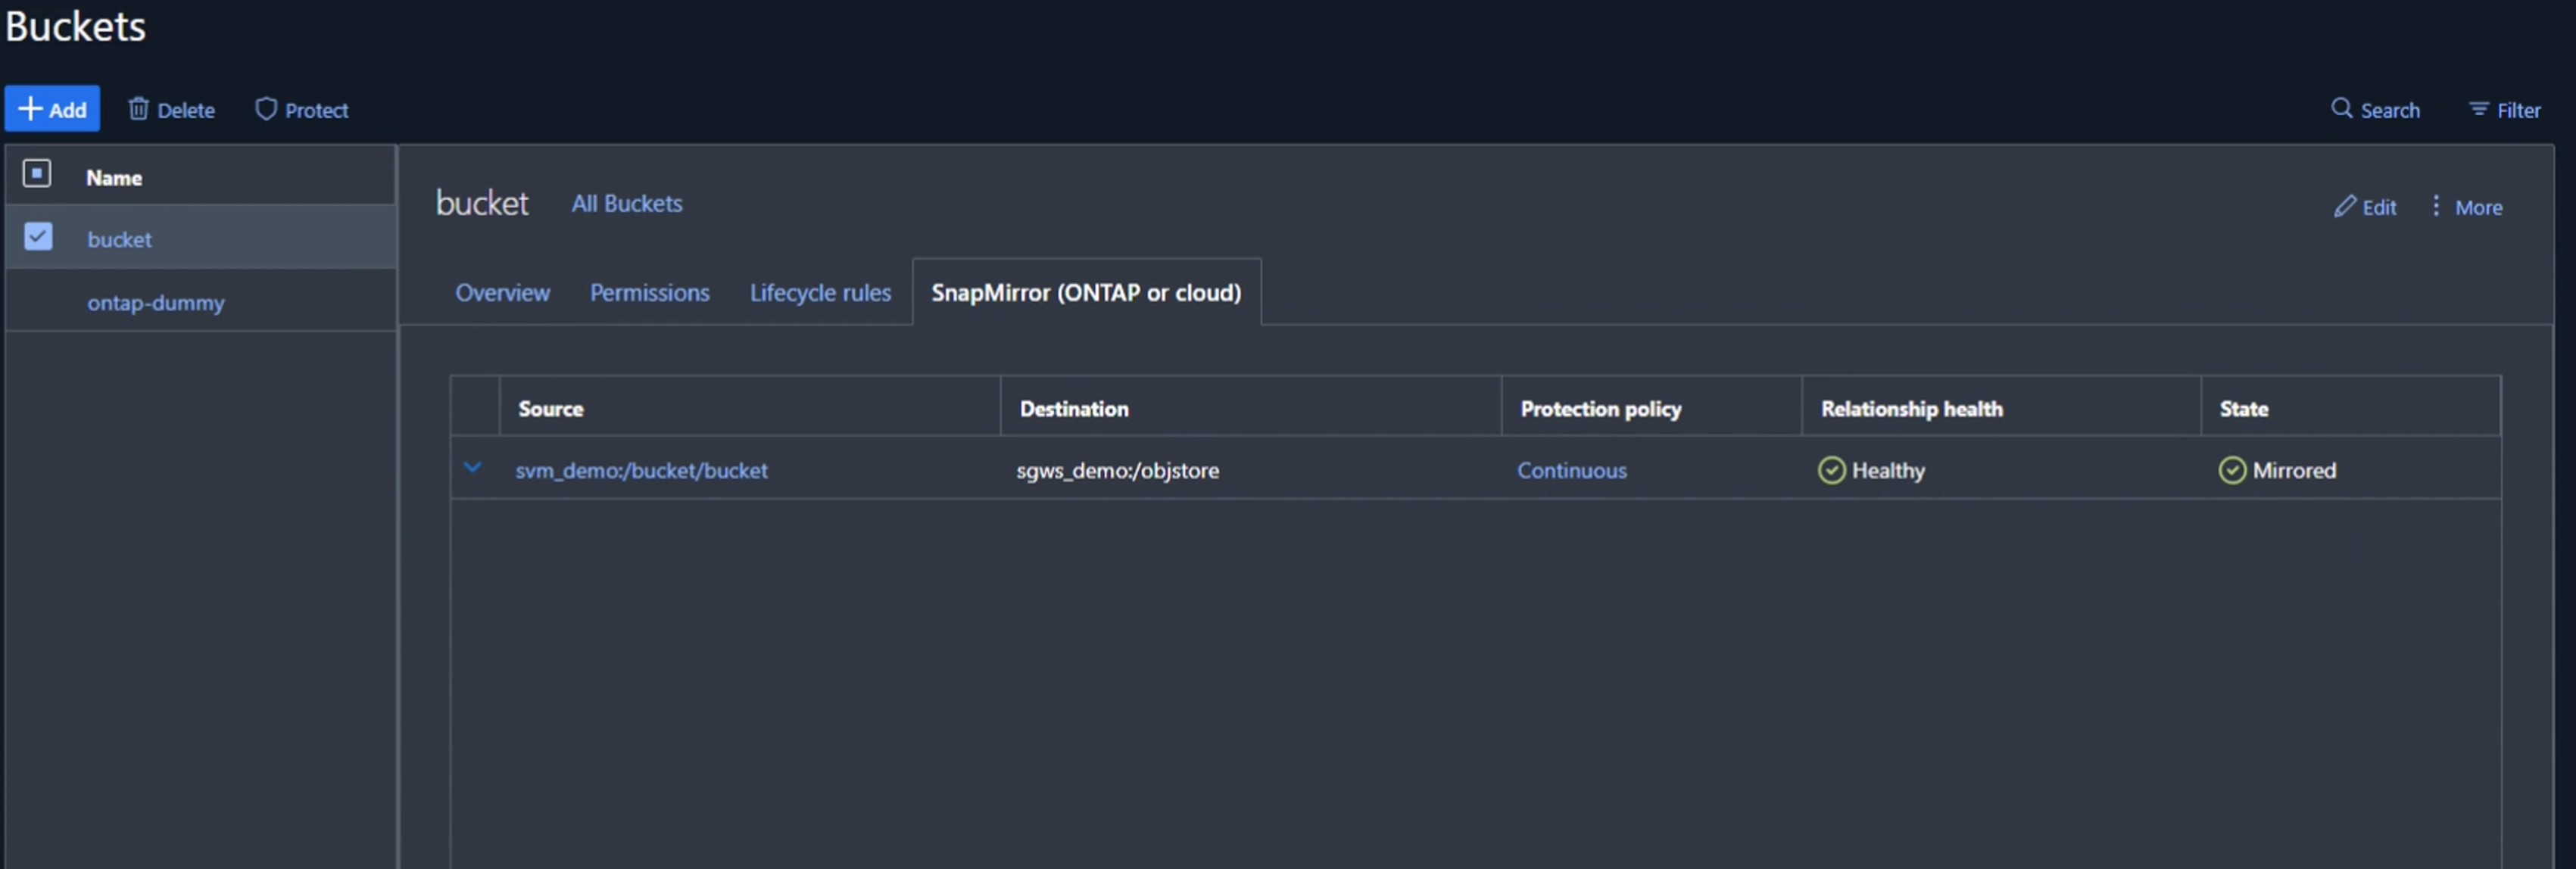2576x869 pixels.
Task: Open All Buckets breadcrumb
Action: click(626, 202)
